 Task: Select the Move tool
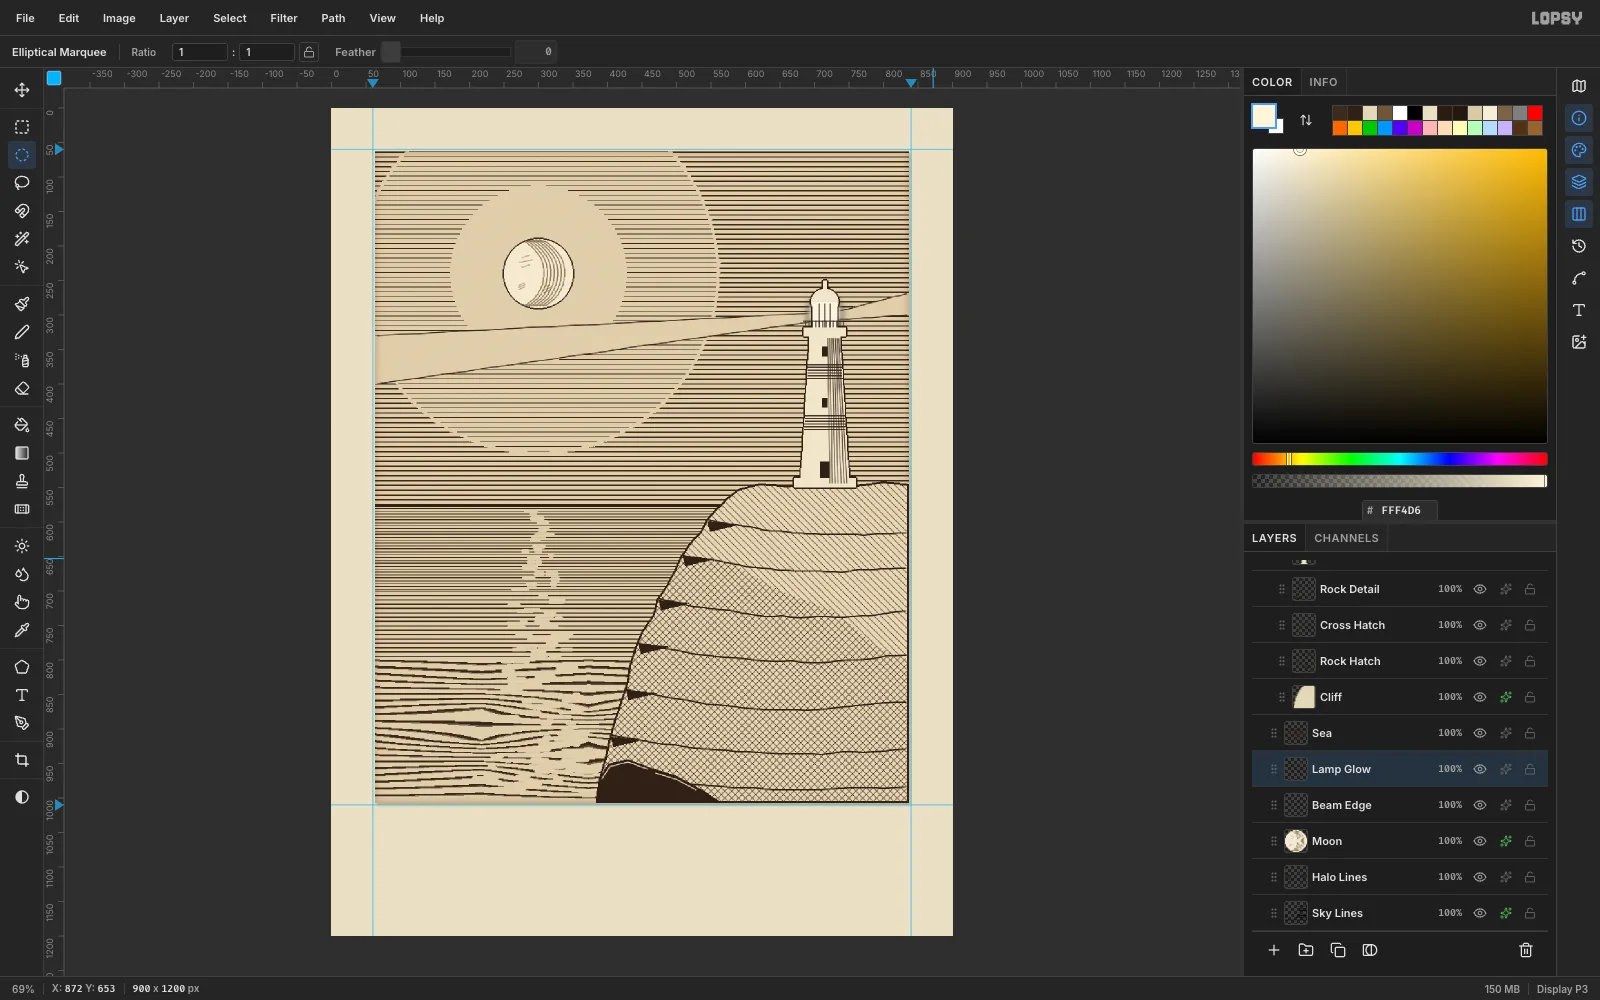[x=22, y=90]
